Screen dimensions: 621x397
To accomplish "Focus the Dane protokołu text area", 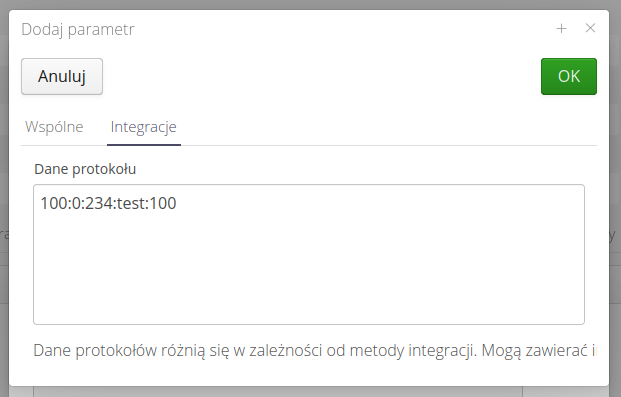I will tap(309, 254).
